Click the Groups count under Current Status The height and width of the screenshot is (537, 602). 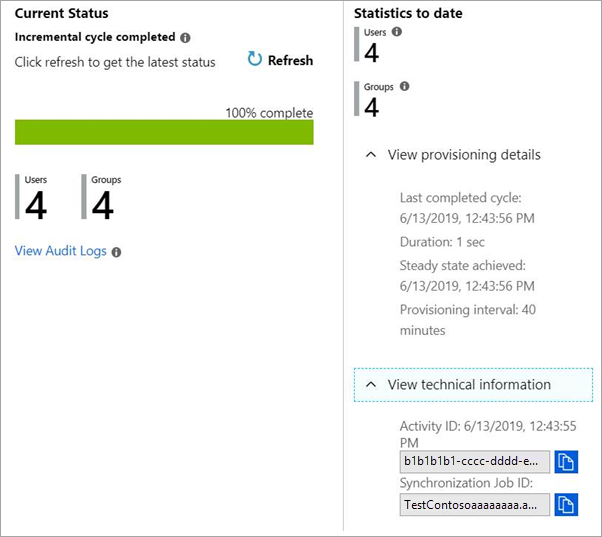103,205
